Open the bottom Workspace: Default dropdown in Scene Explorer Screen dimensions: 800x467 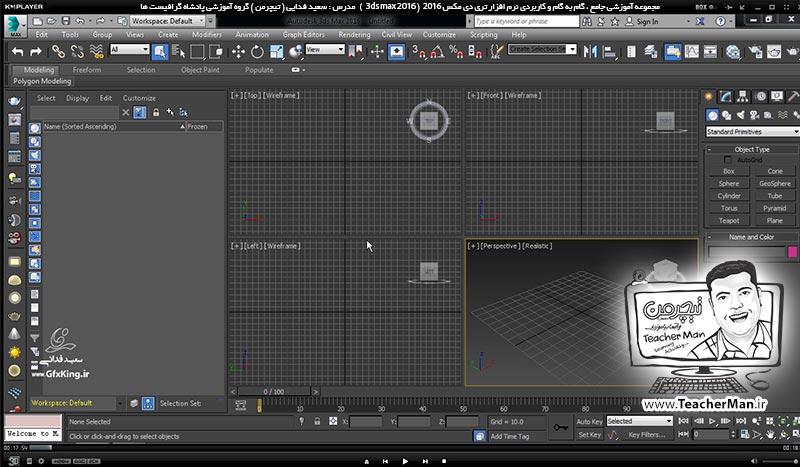(x=76, y=403)
